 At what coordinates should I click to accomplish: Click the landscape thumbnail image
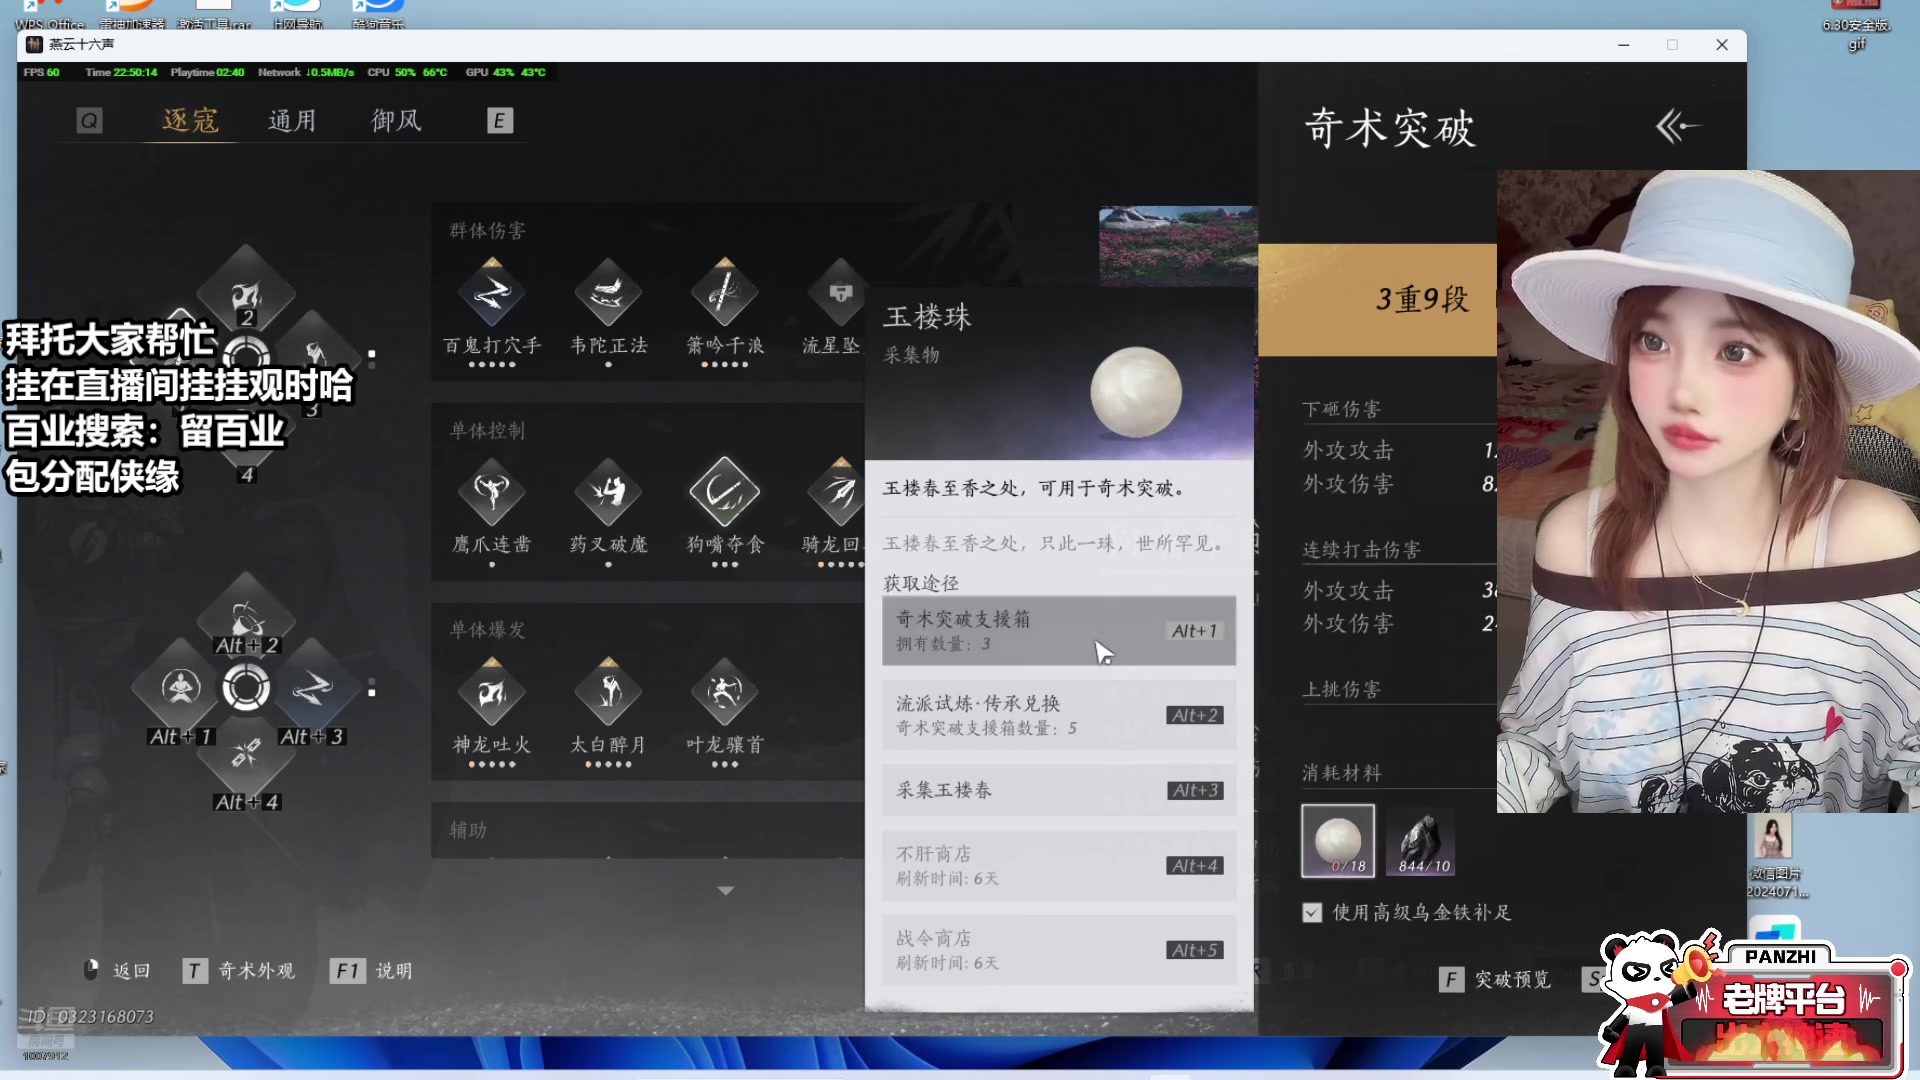point(1177,247)
